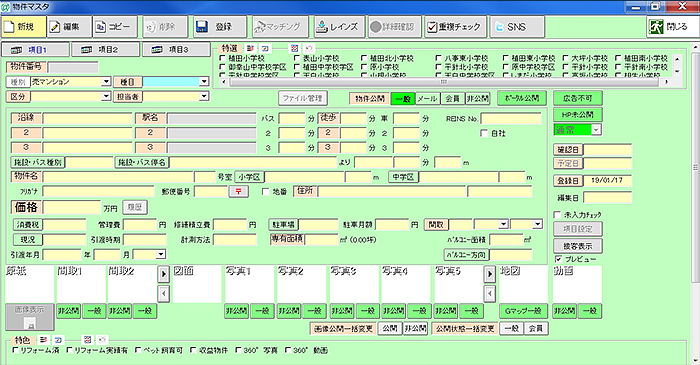This screenshot has width=700, height=365.
Task: Click the horizontal scrollbar in 特選 list
Action: click(444, 82)
